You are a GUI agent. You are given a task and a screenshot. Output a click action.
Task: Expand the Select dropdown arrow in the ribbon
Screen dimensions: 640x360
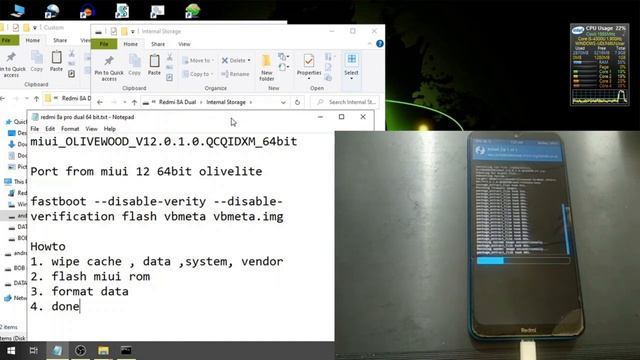351,78
